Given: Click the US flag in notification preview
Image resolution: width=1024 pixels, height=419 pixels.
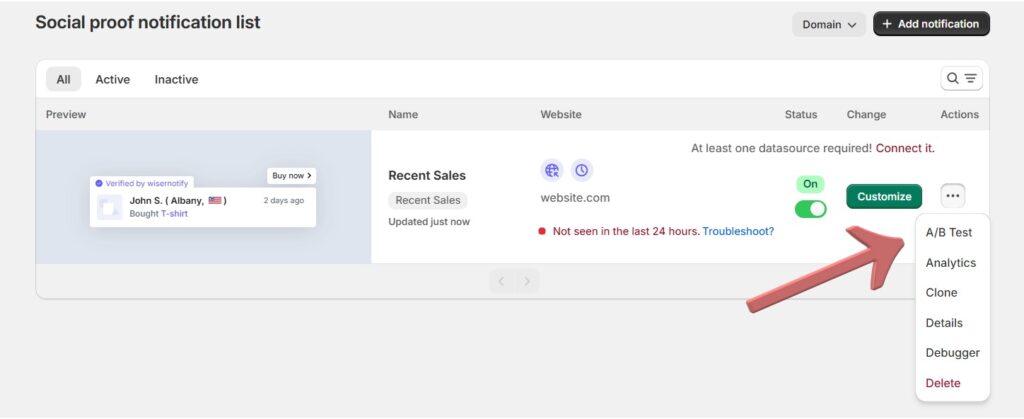Looking at the screenshot, I should [x=215, y=201].
